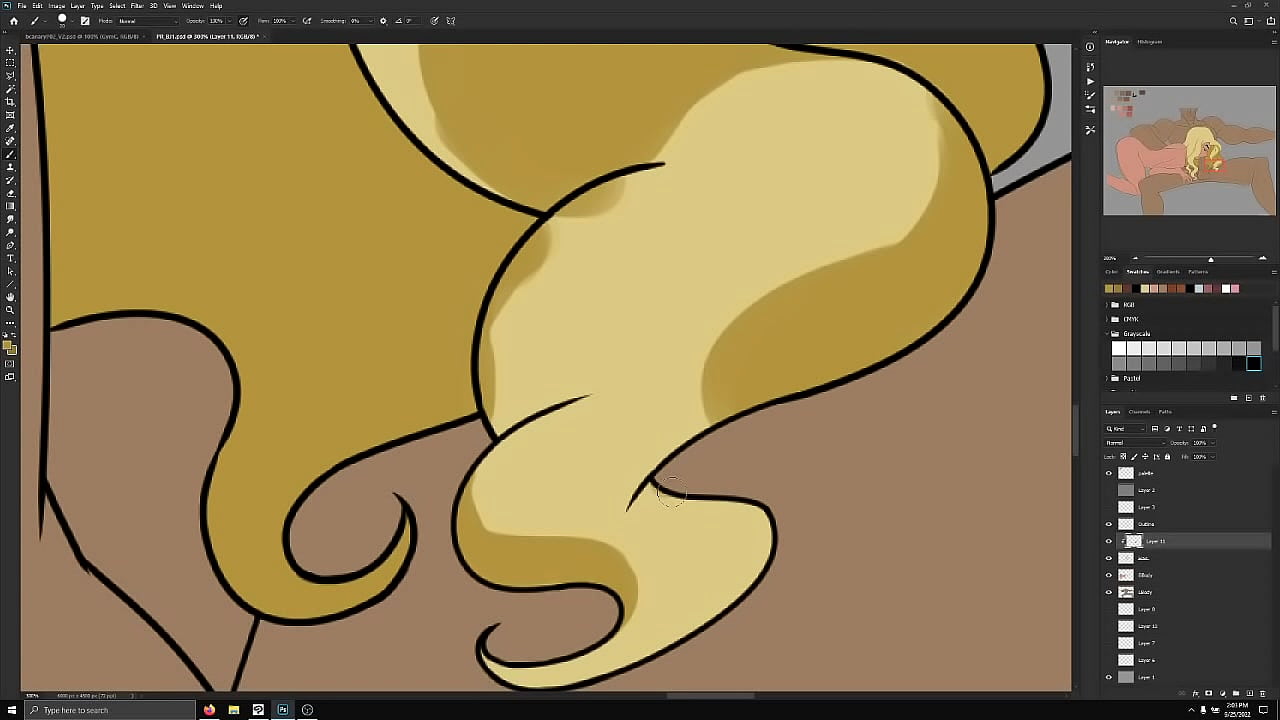
Task: Show Layer 2 by clicking its eye box
Action: [1108, 490]
